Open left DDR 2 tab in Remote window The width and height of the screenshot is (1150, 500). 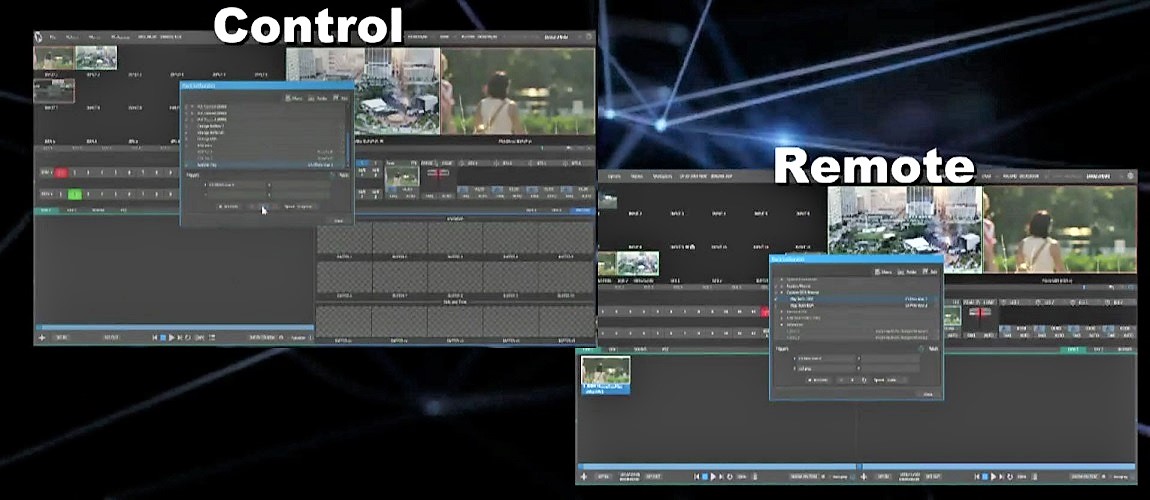[x=613, y=350]
